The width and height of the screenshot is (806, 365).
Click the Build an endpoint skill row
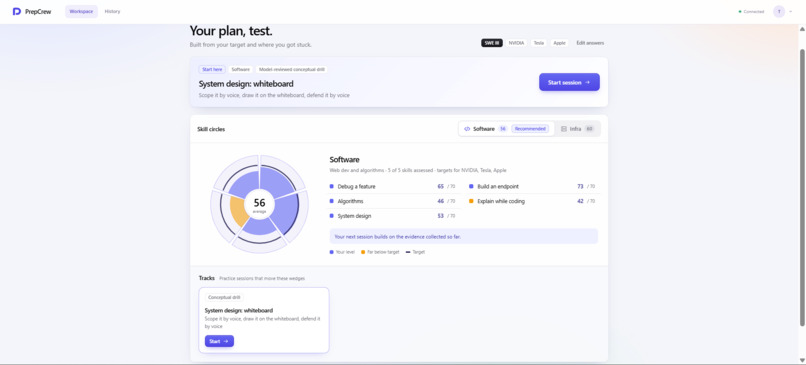pyautogui.click(x=533, y=187)
